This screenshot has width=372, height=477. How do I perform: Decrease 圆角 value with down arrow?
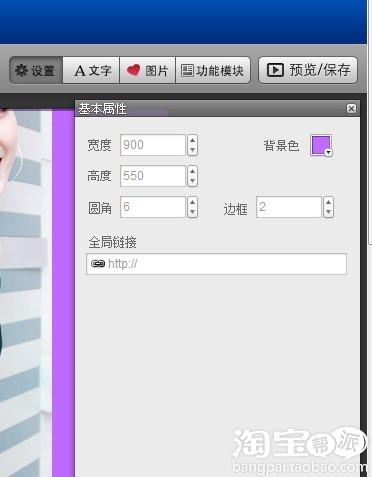[192, 212]
